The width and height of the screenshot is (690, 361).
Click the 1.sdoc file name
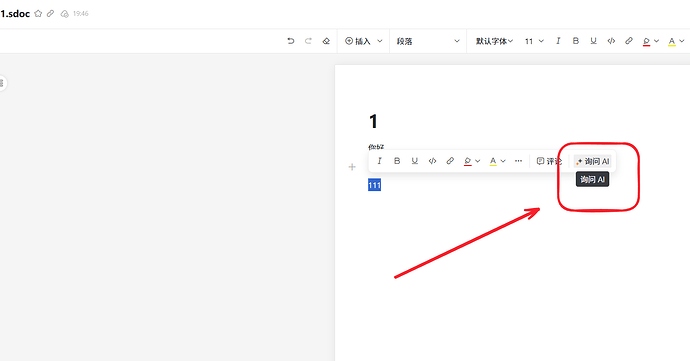coord(15,14)
